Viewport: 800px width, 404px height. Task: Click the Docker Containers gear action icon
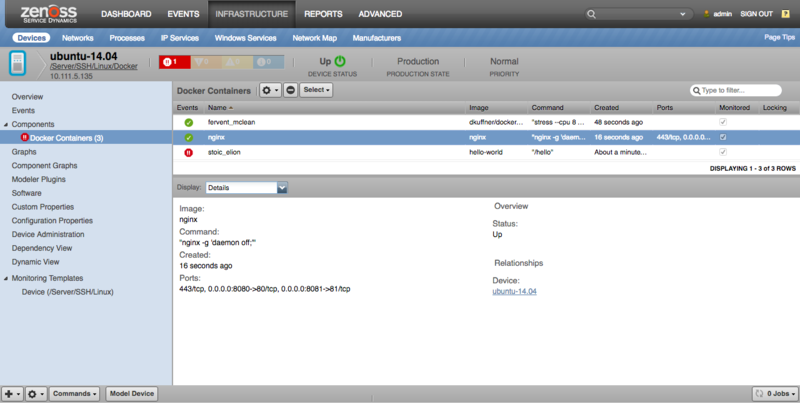coord(270,90)
